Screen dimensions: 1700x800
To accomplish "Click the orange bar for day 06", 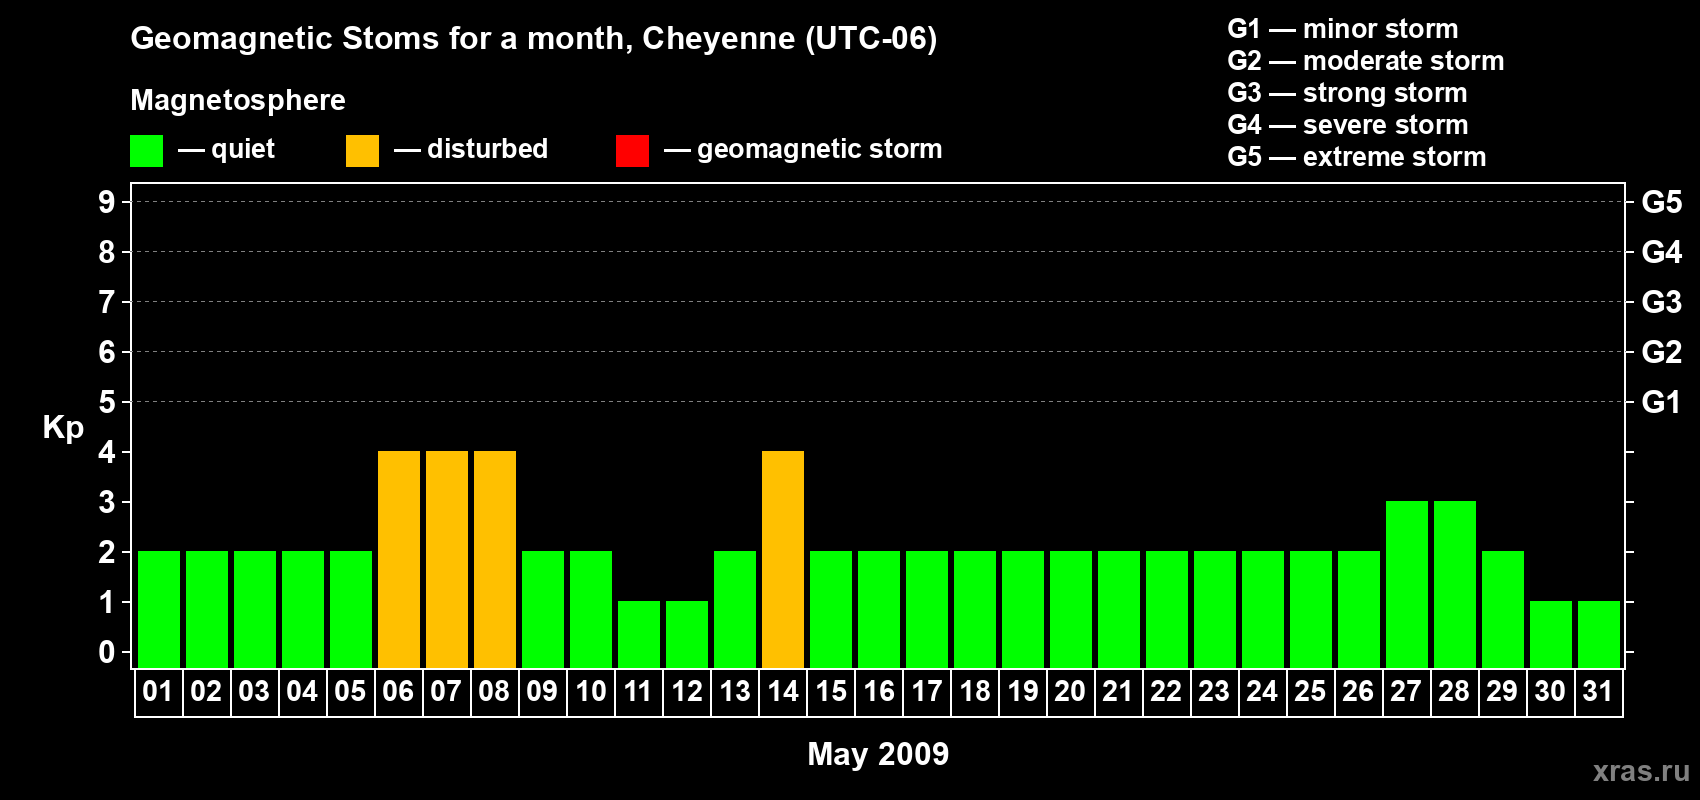I will point(399,560).
